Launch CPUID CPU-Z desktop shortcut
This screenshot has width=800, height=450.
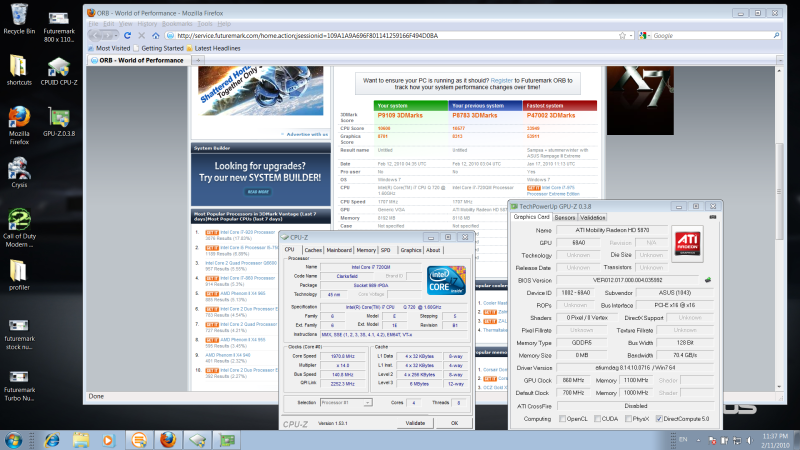tap(59, 71)
